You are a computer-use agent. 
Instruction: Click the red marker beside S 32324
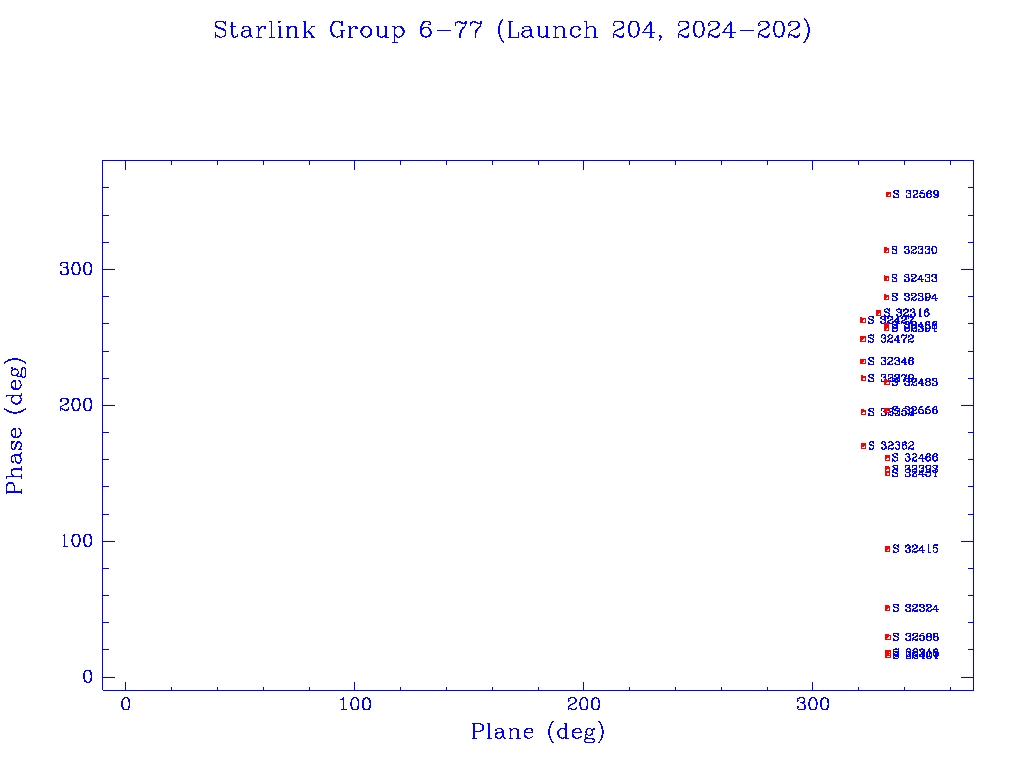coord(887,608)
